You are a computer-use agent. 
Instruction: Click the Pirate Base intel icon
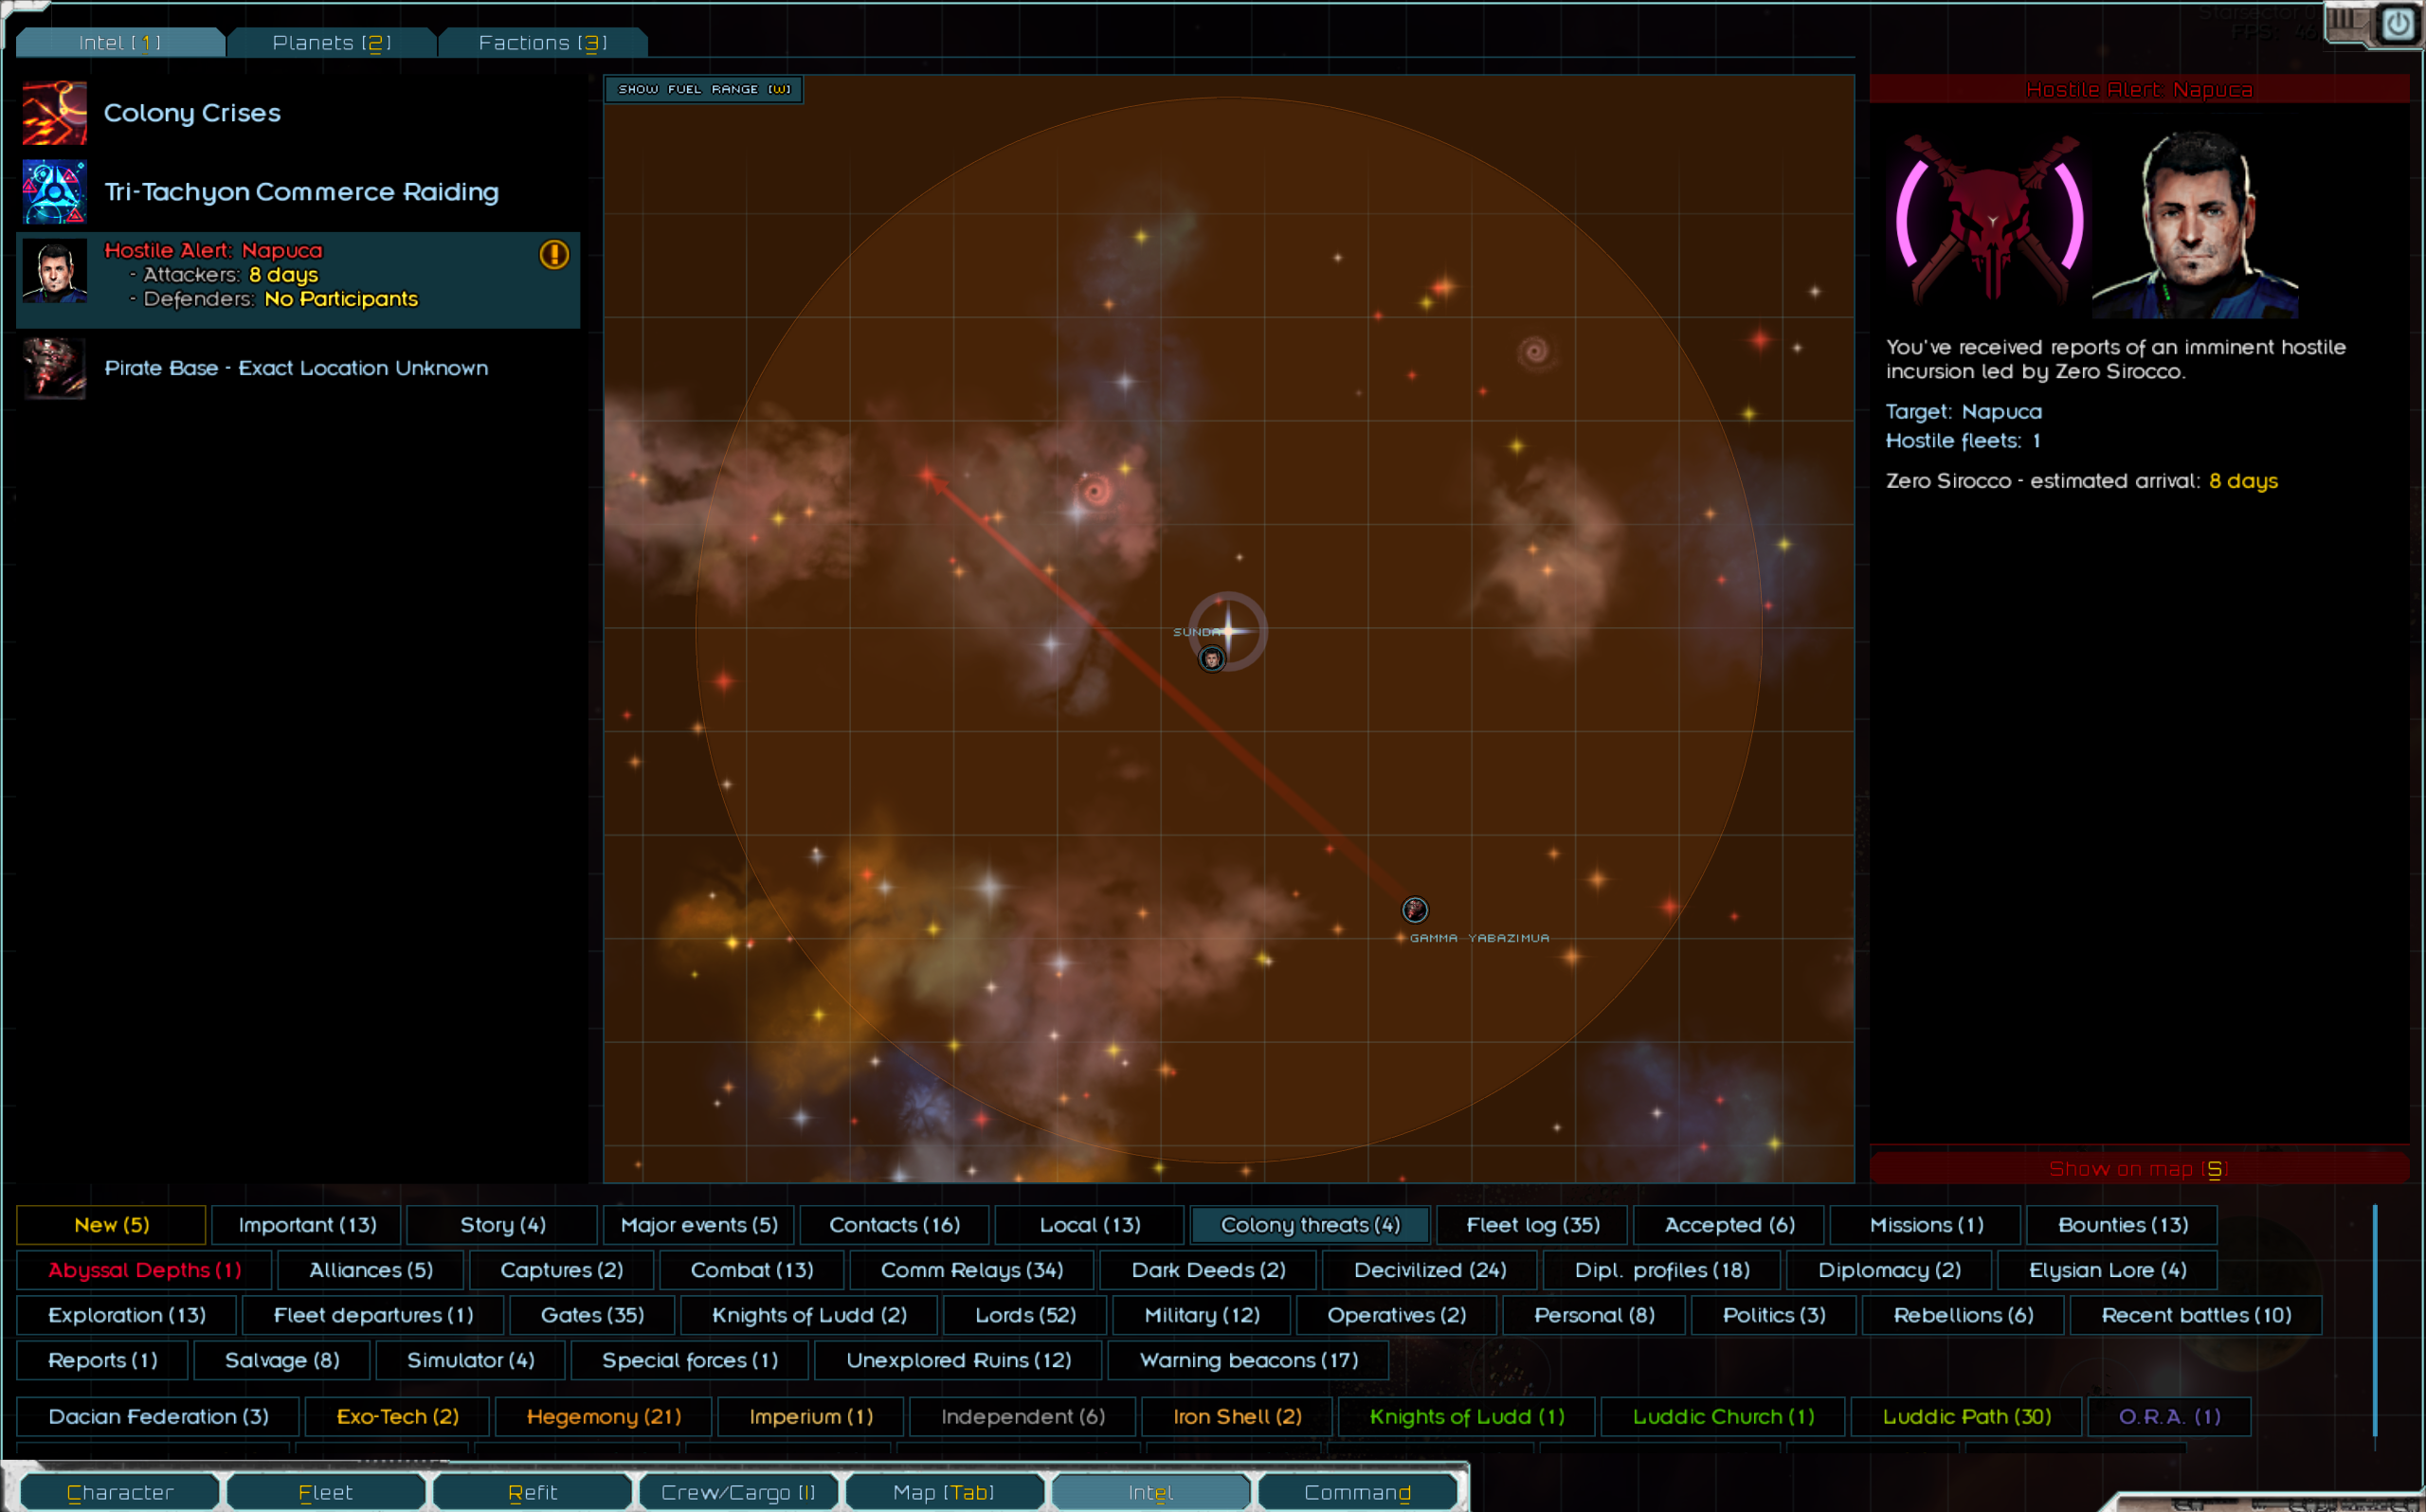pos(55,368)
